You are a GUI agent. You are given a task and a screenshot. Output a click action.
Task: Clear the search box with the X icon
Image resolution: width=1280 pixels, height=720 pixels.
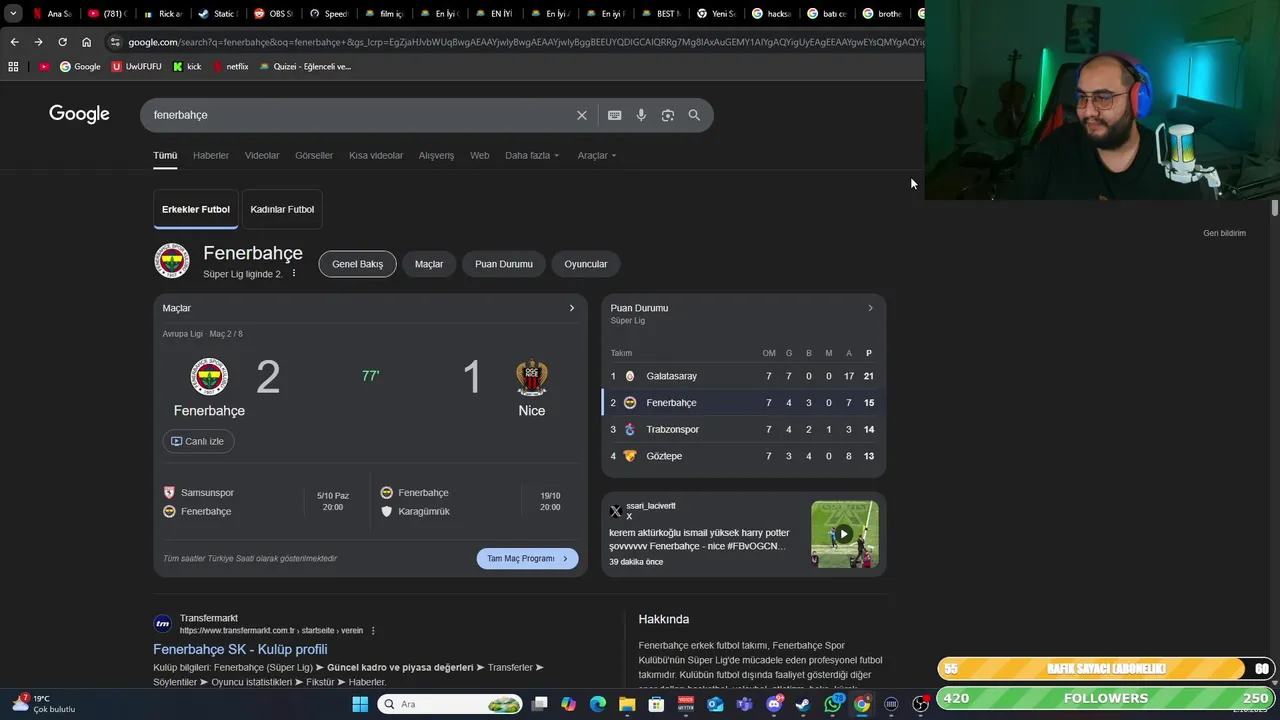click(x=582, y=115)
